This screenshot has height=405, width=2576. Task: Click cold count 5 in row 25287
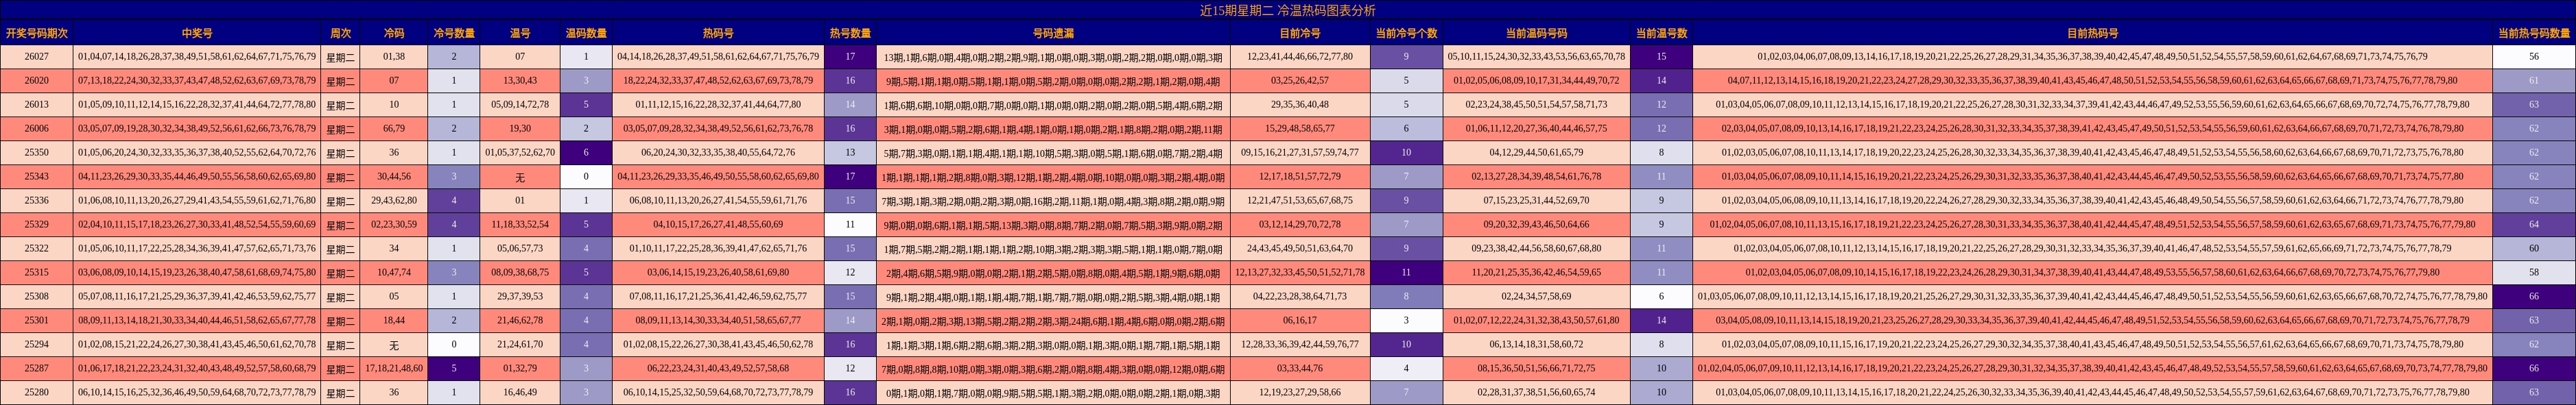[x=454, y=369]
